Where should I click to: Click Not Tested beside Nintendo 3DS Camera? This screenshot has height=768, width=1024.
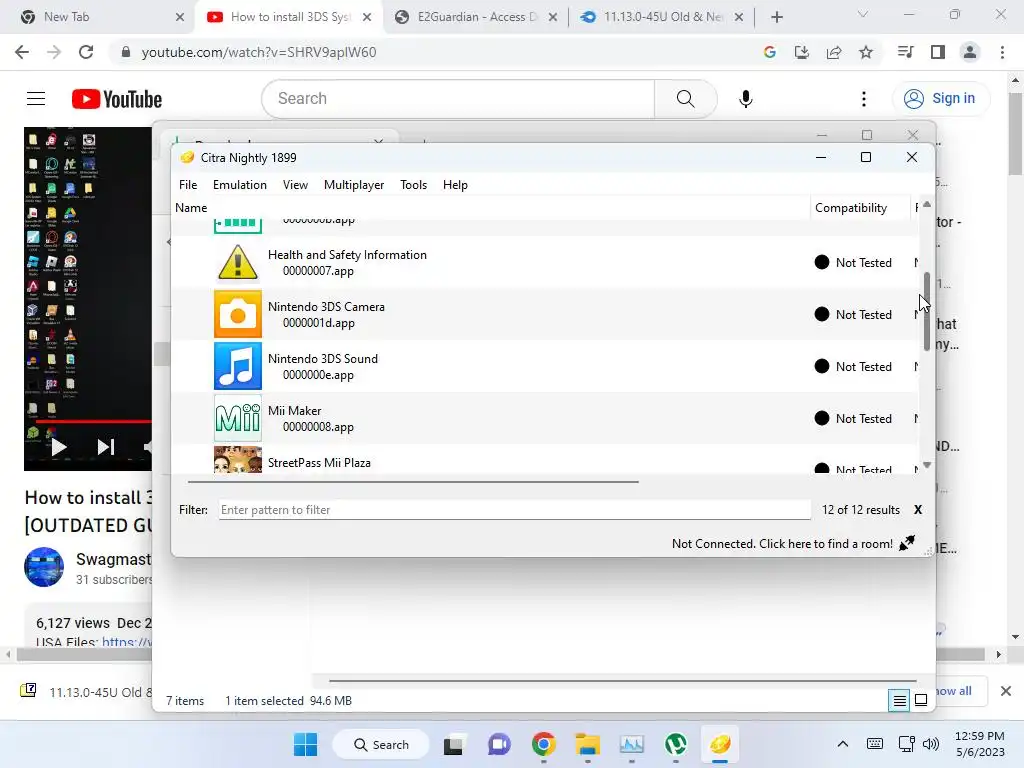(863, 315)
